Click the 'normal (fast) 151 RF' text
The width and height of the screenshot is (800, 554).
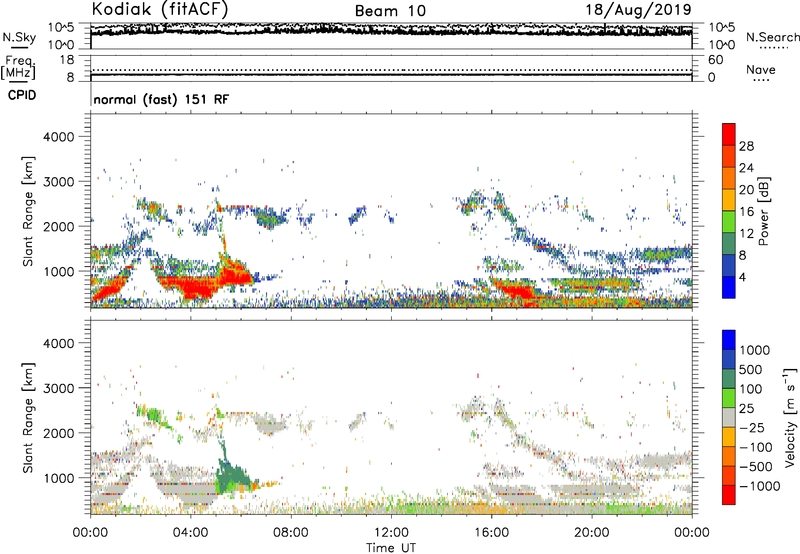tap(161, 99)
